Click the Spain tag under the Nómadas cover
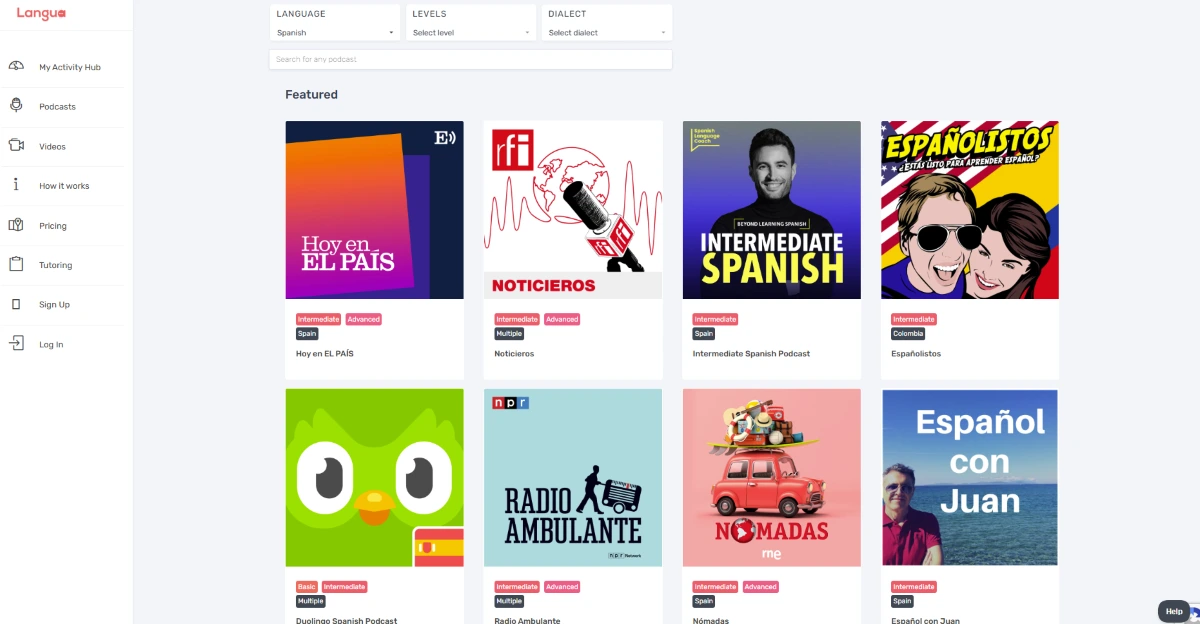This screenshot has height=624, width=1200. coord(704,601)
